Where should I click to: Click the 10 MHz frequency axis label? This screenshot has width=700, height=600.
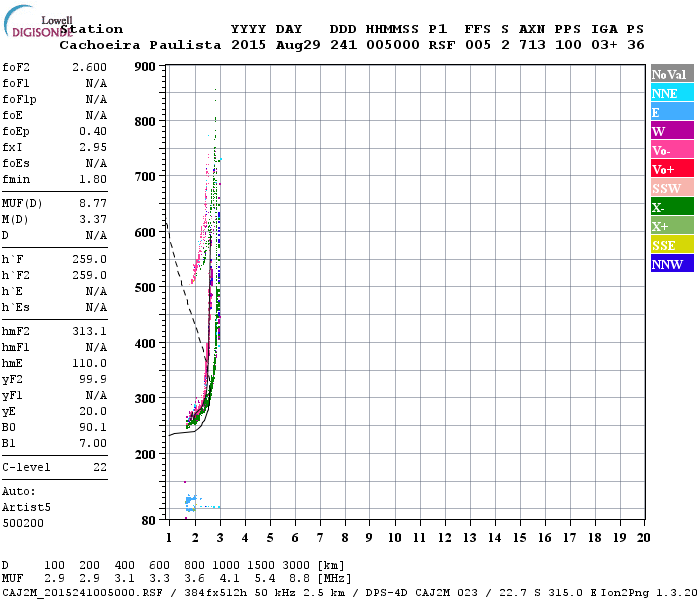394,538
